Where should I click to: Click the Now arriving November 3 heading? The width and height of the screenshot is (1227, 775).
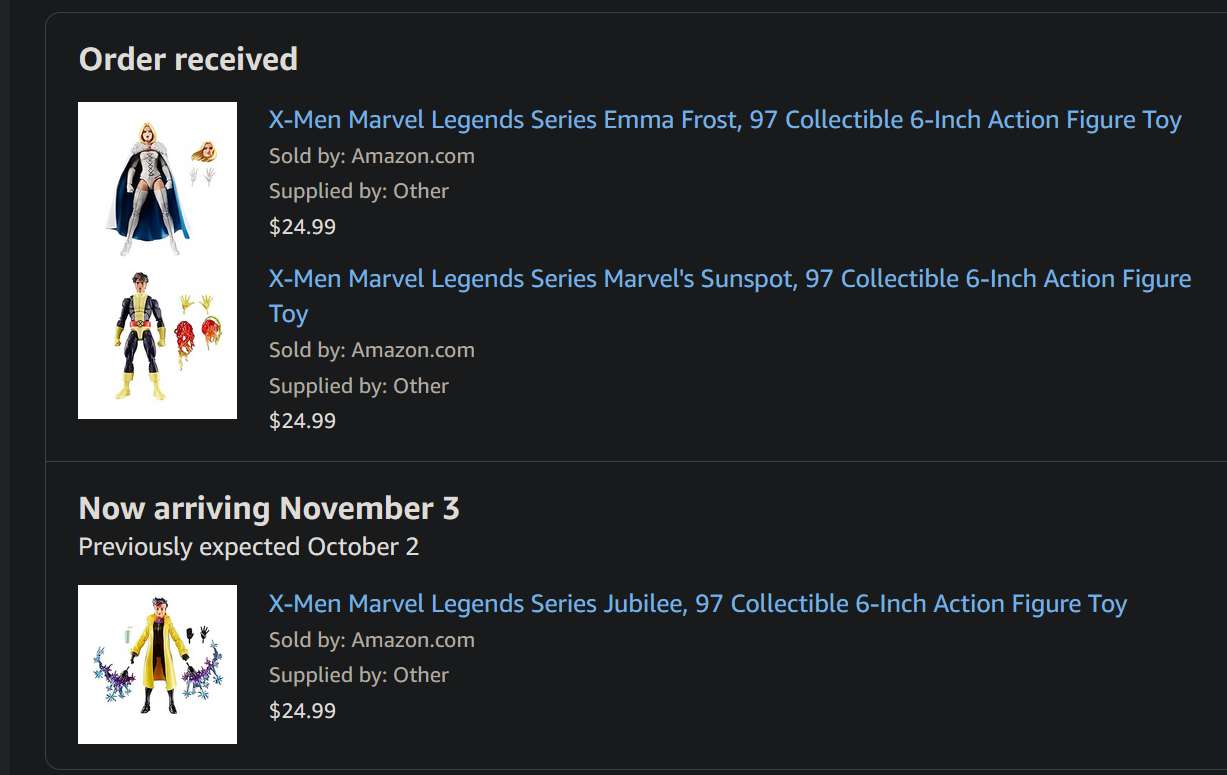tap(269, 508)
